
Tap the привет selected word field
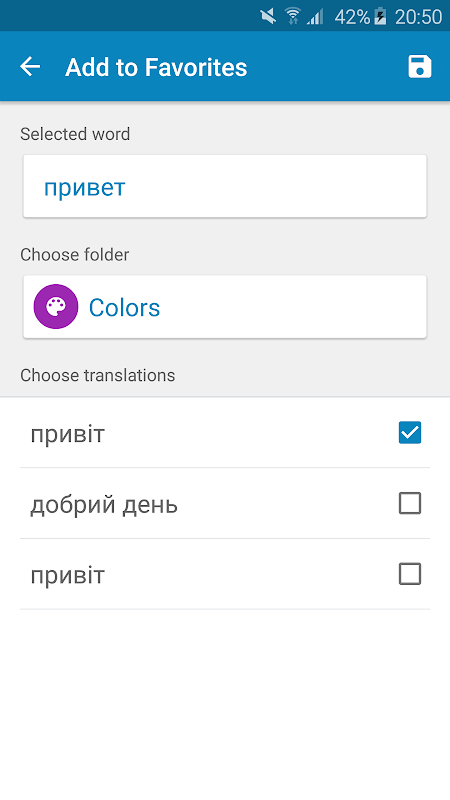point(224,186)
